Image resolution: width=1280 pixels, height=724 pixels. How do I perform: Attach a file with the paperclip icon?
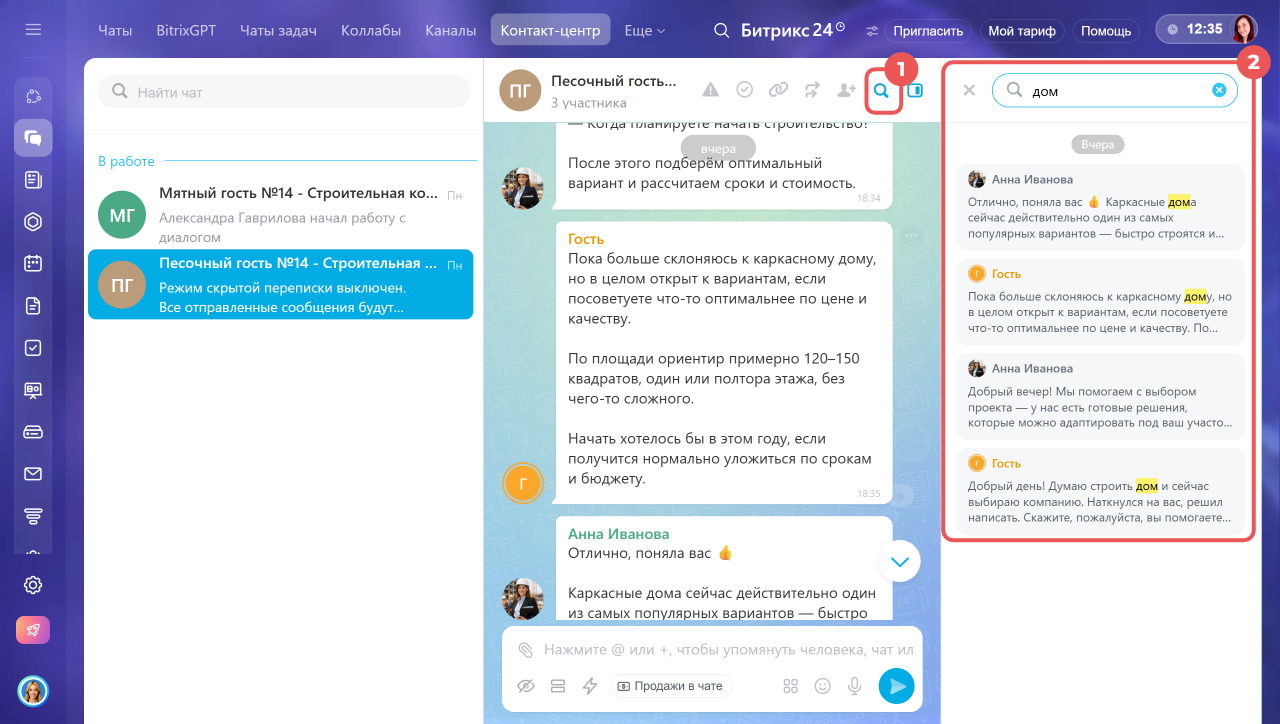(526, 650)
